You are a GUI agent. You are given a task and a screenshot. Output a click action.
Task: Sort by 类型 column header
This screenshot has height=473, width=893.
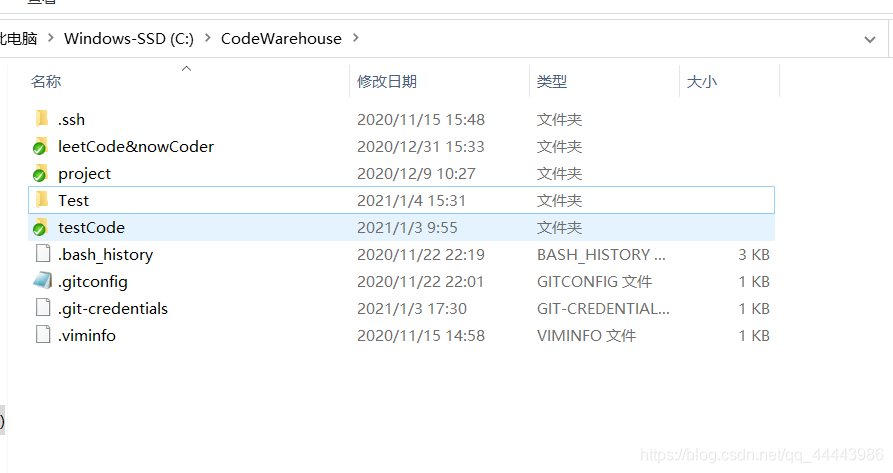click(x=552, y=81)
